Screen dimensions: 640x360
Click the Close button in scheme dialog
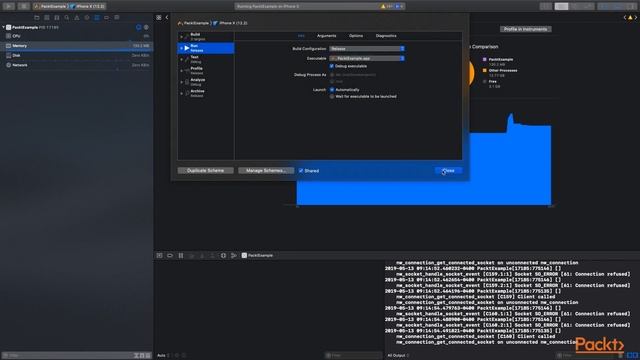448,171
